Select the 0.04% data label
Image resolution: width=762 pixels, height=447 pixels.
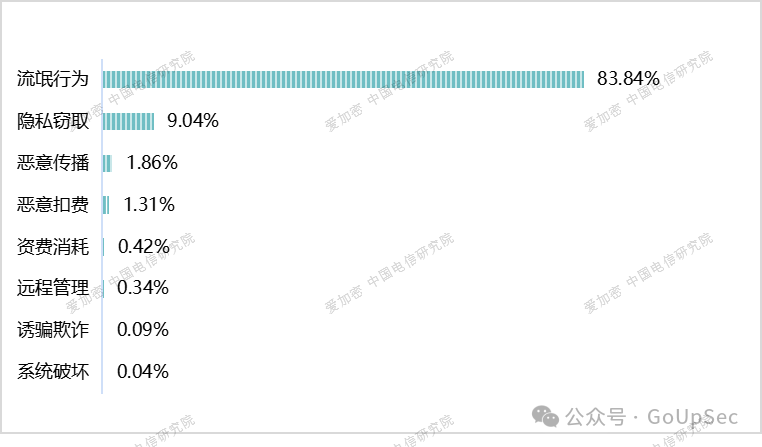(x=143, y=372)
